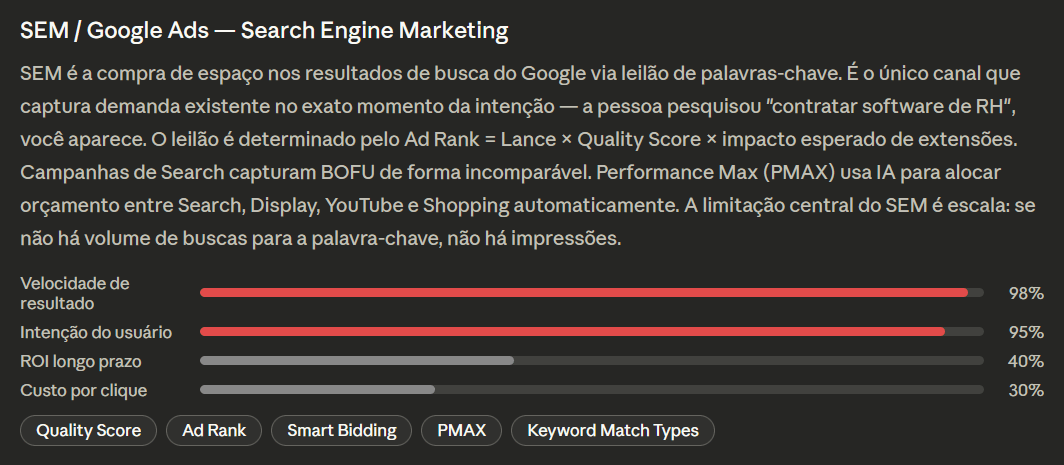Screen dimensions: 1064x465
Task: Click the words Search Engine Marketing in title
Action: click(375, 31)
